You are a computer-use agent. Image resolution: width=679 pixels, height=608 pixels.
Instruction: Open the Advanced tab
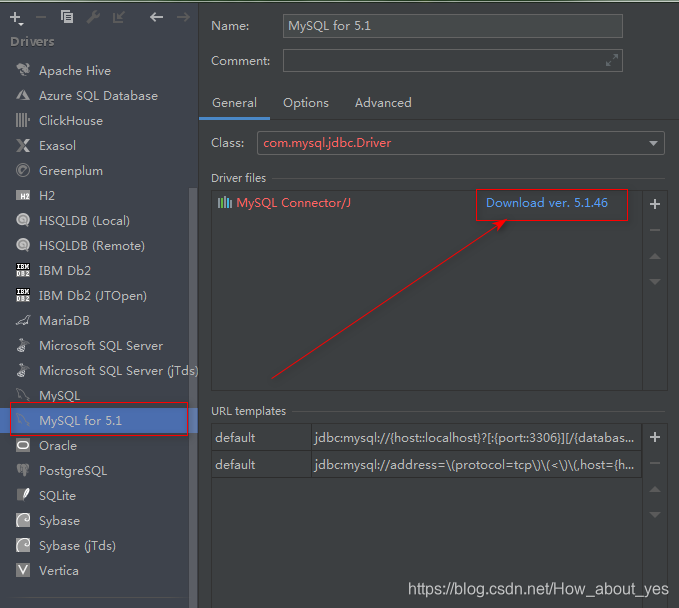[383, 103]
